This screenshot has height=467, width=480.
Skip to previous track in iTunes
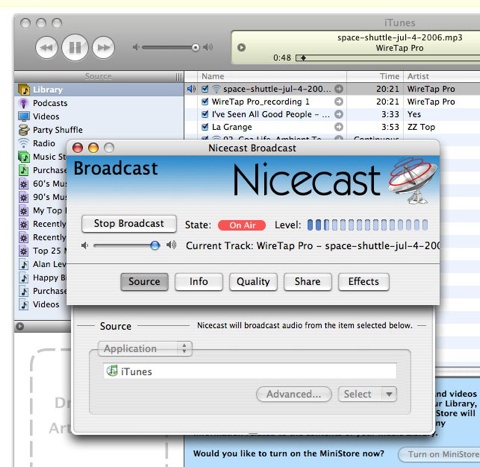coord(46,47)
